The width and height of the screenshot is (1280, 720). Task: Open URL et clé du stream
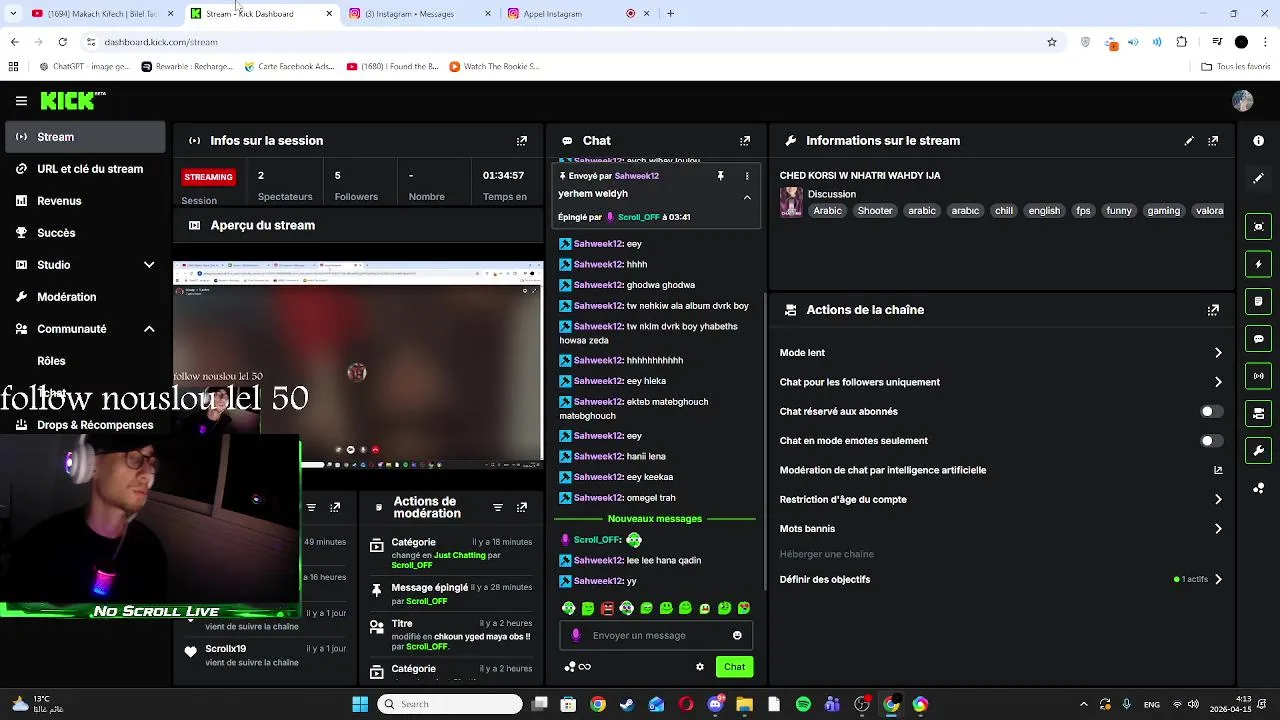pyautogui.click(x=84, y=169)
